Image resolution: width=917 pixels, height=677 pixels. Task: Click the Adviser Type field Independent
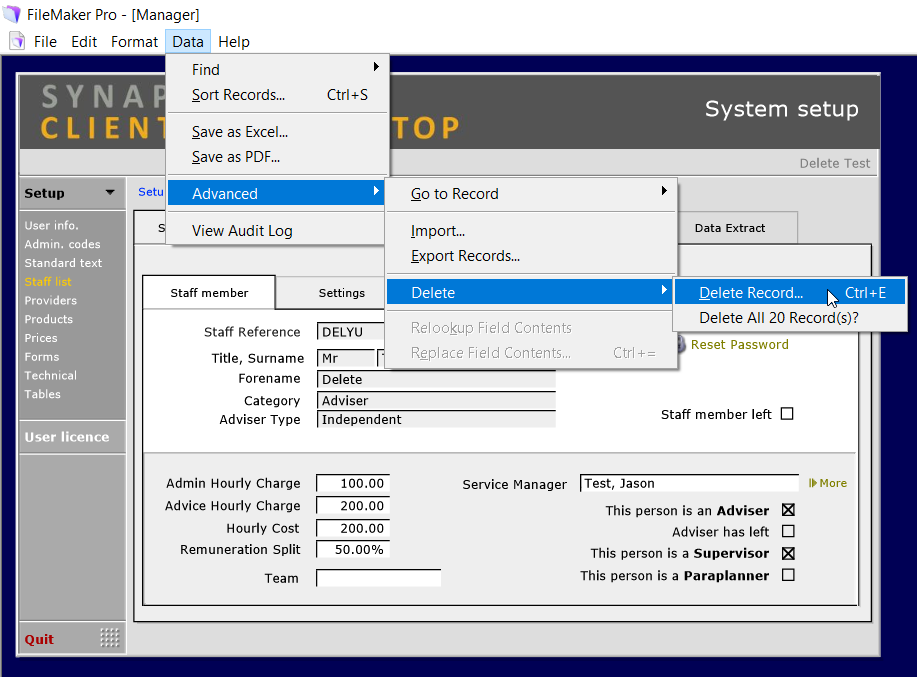point(436,419)
